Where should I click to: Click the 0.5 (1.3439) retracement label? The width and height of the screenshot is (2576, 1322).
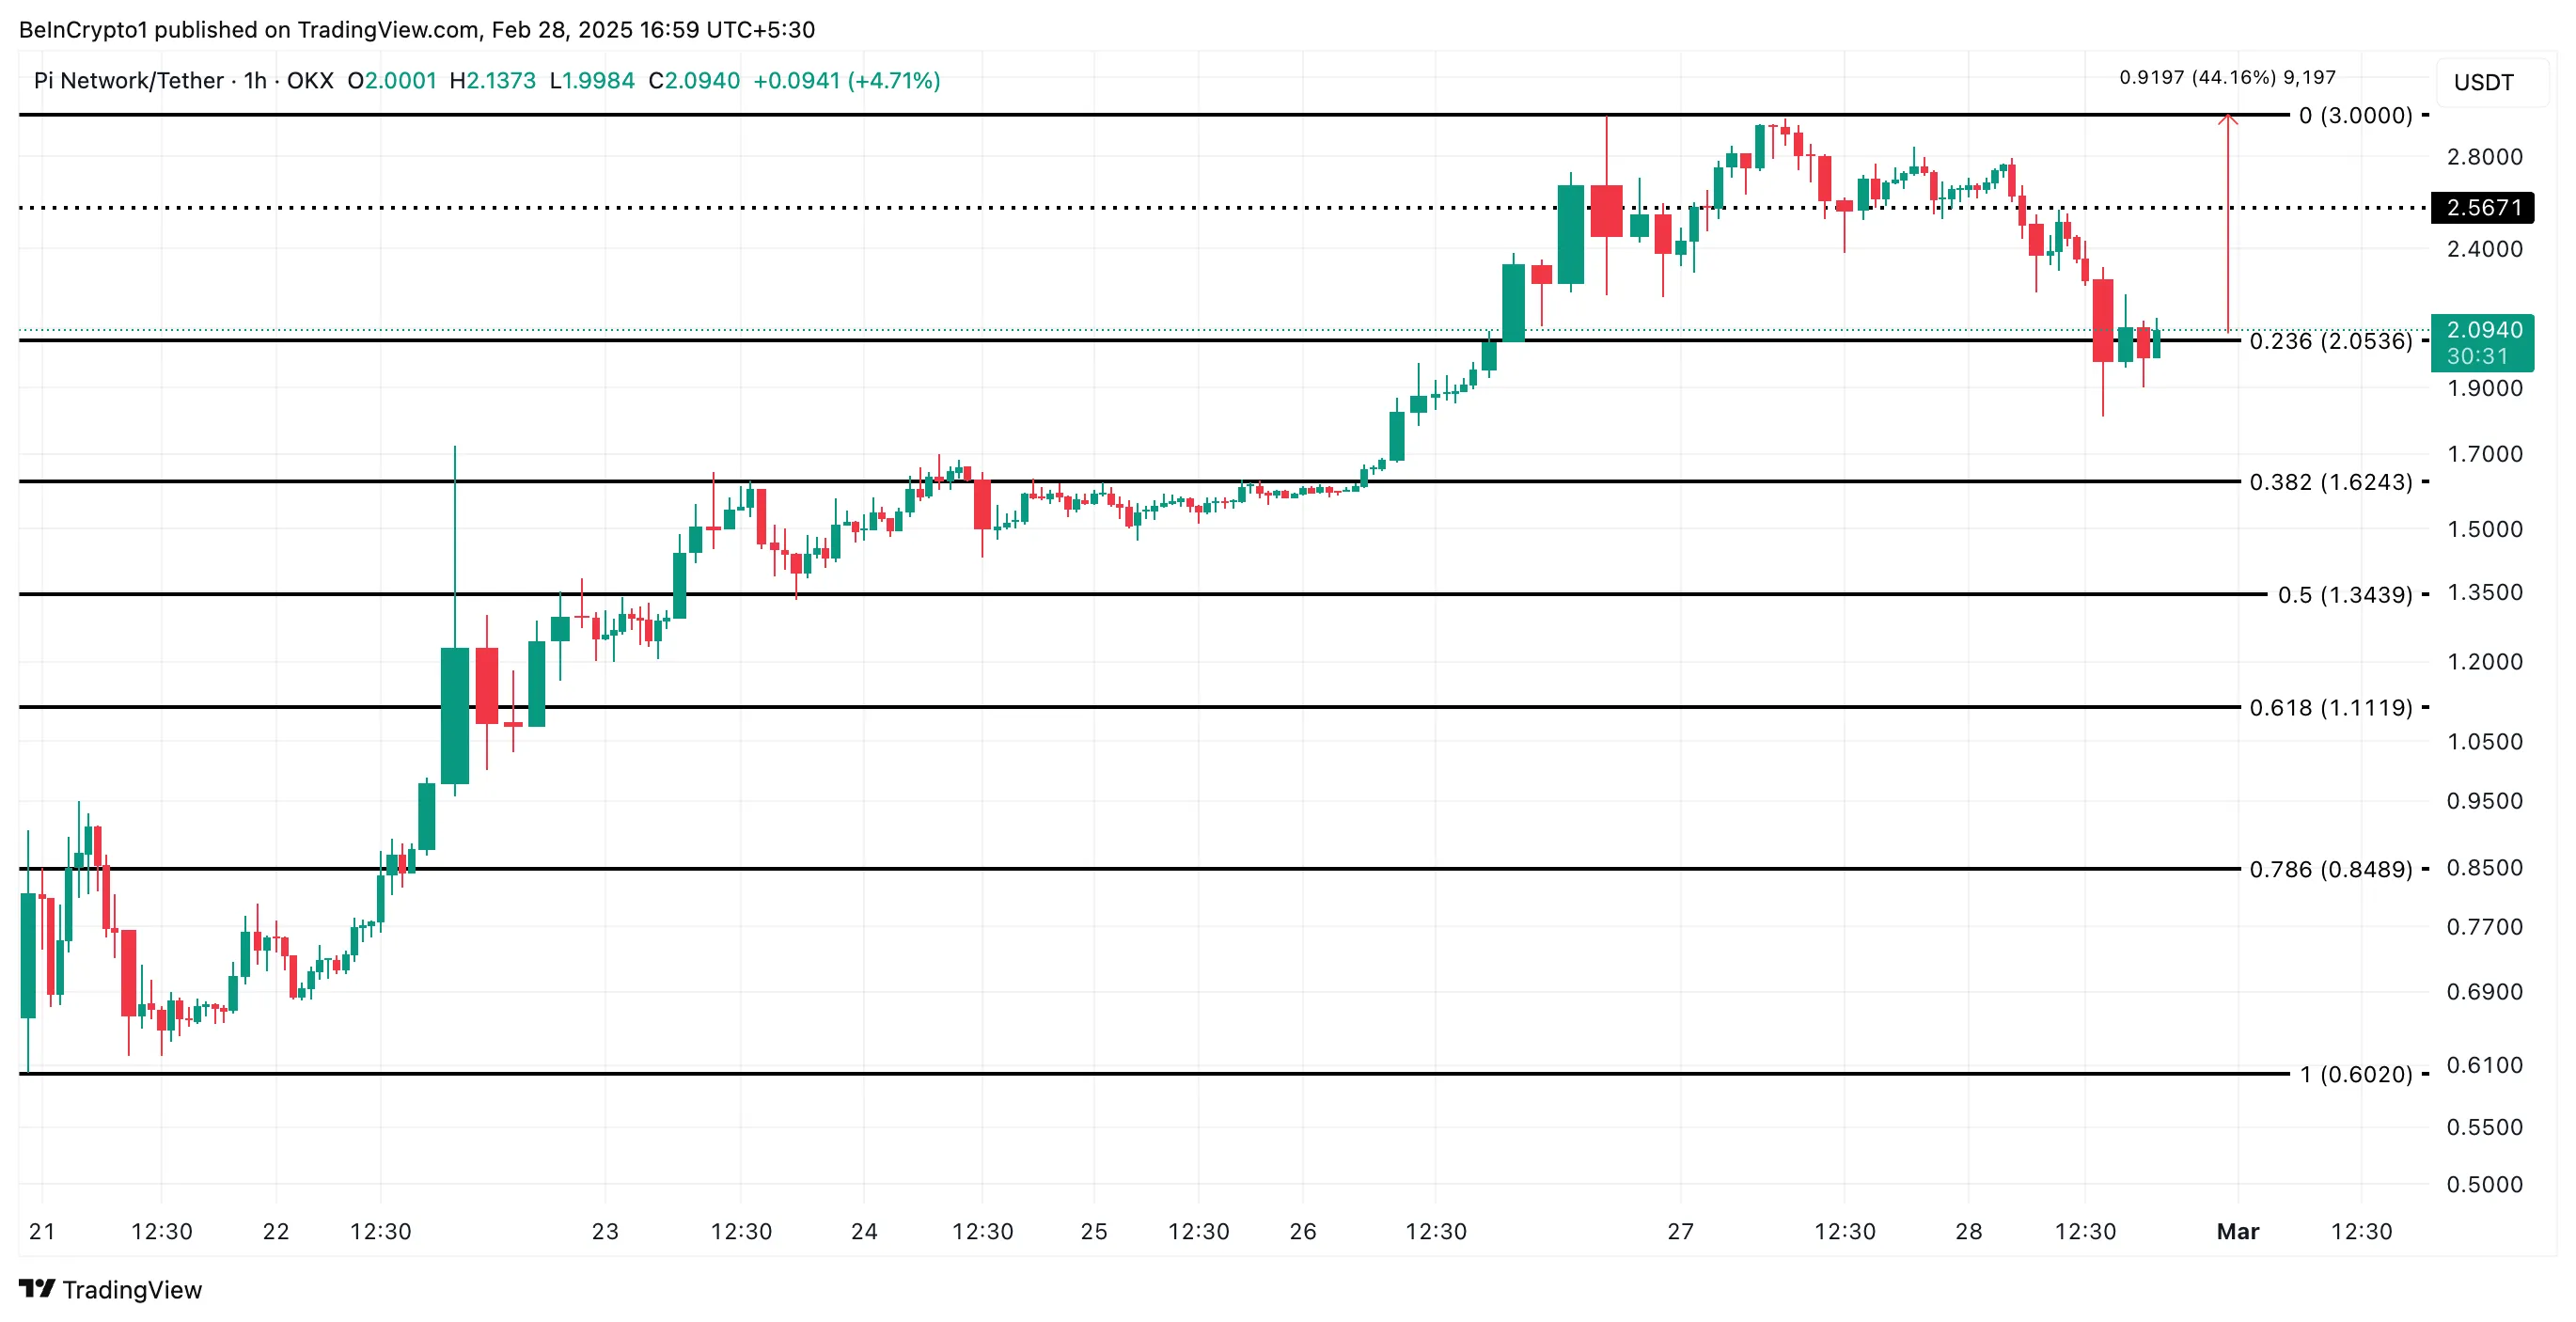pyautogui.click(x=2344, y=595)
